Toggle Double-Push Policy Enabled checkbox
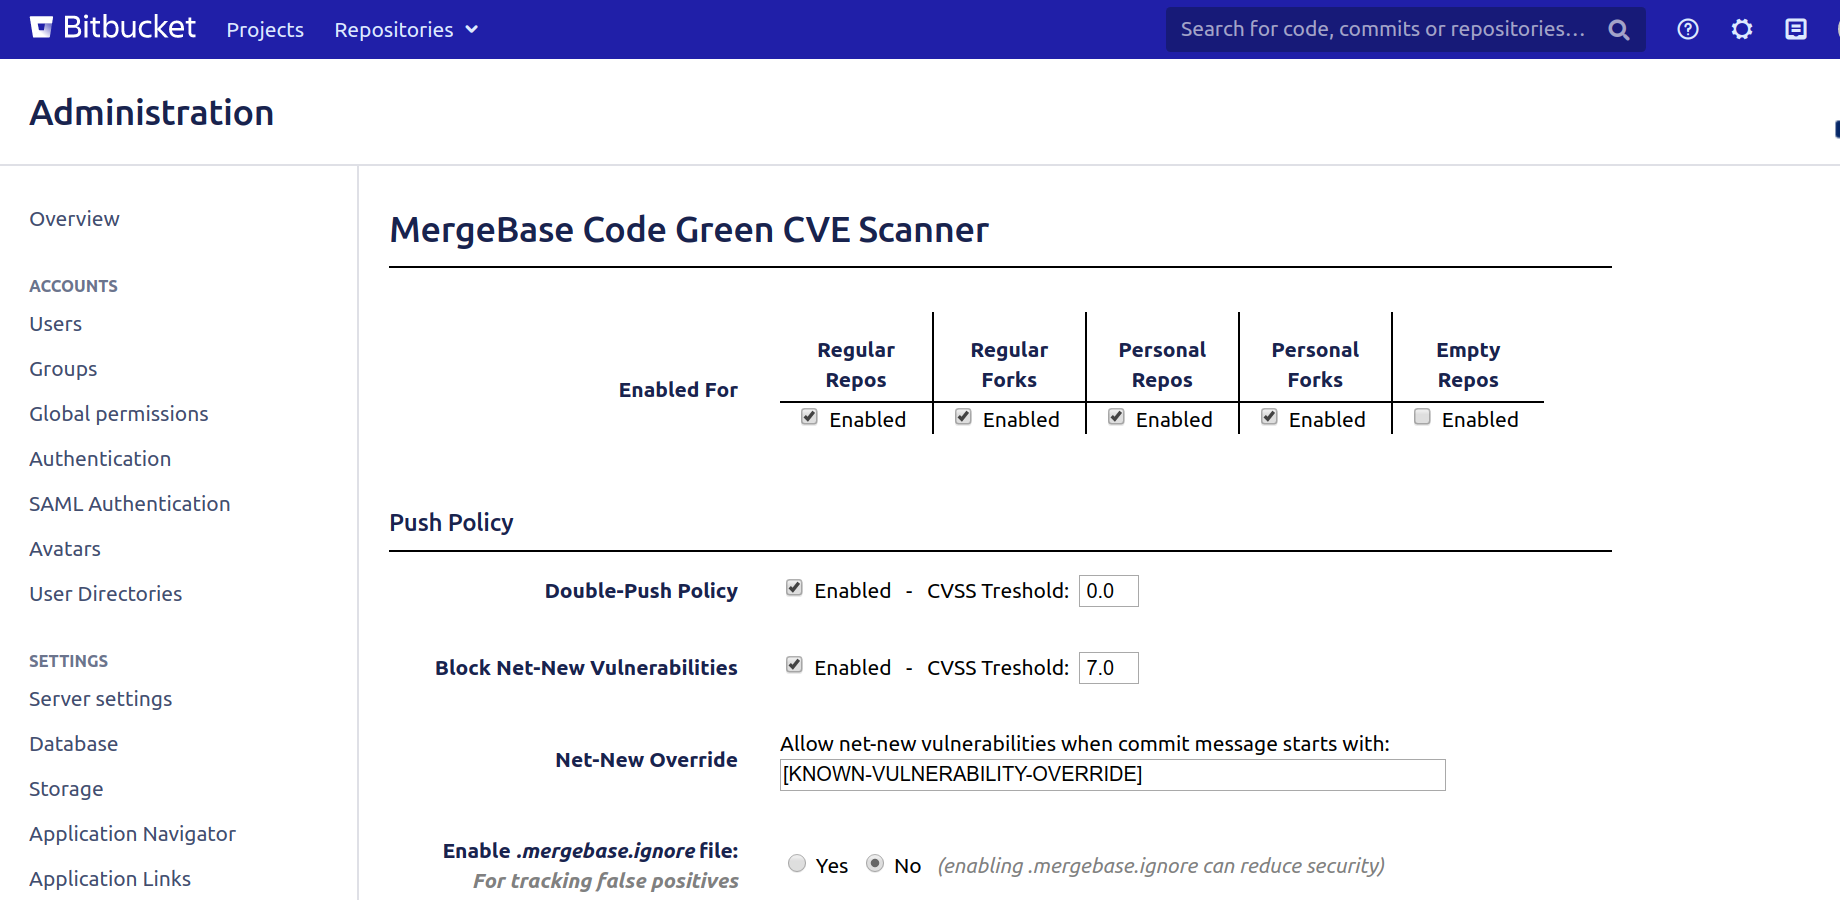Image resolution: width=1840 pixels, height=900 pixels. point(794,588)
